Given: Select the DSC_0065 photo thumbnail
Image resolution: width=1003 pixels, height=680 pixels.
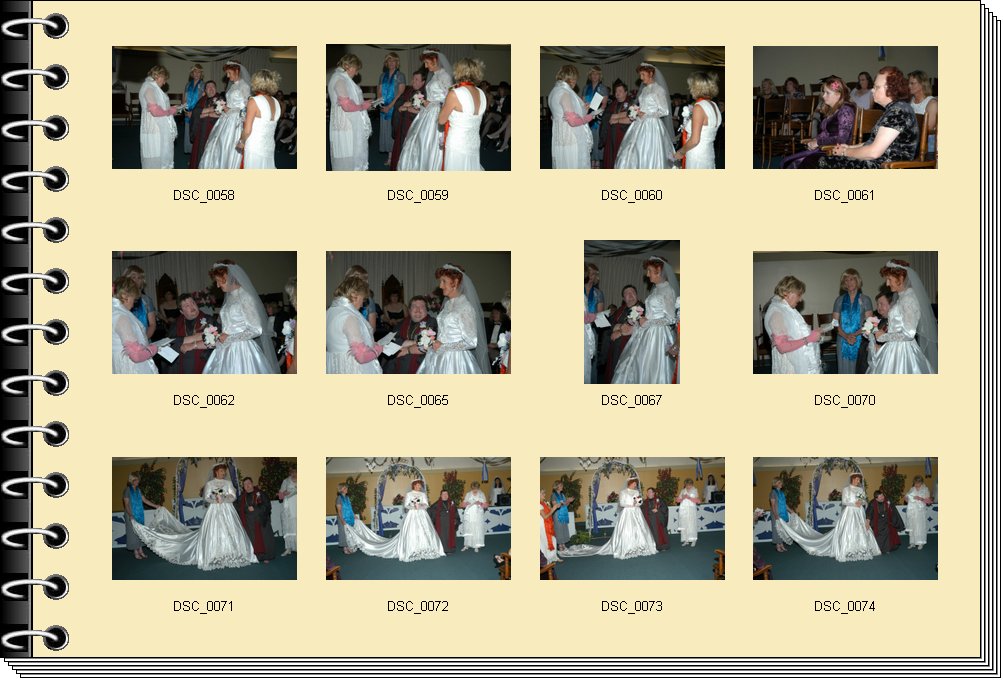Looking at the screenshot, I should (418, 312).
